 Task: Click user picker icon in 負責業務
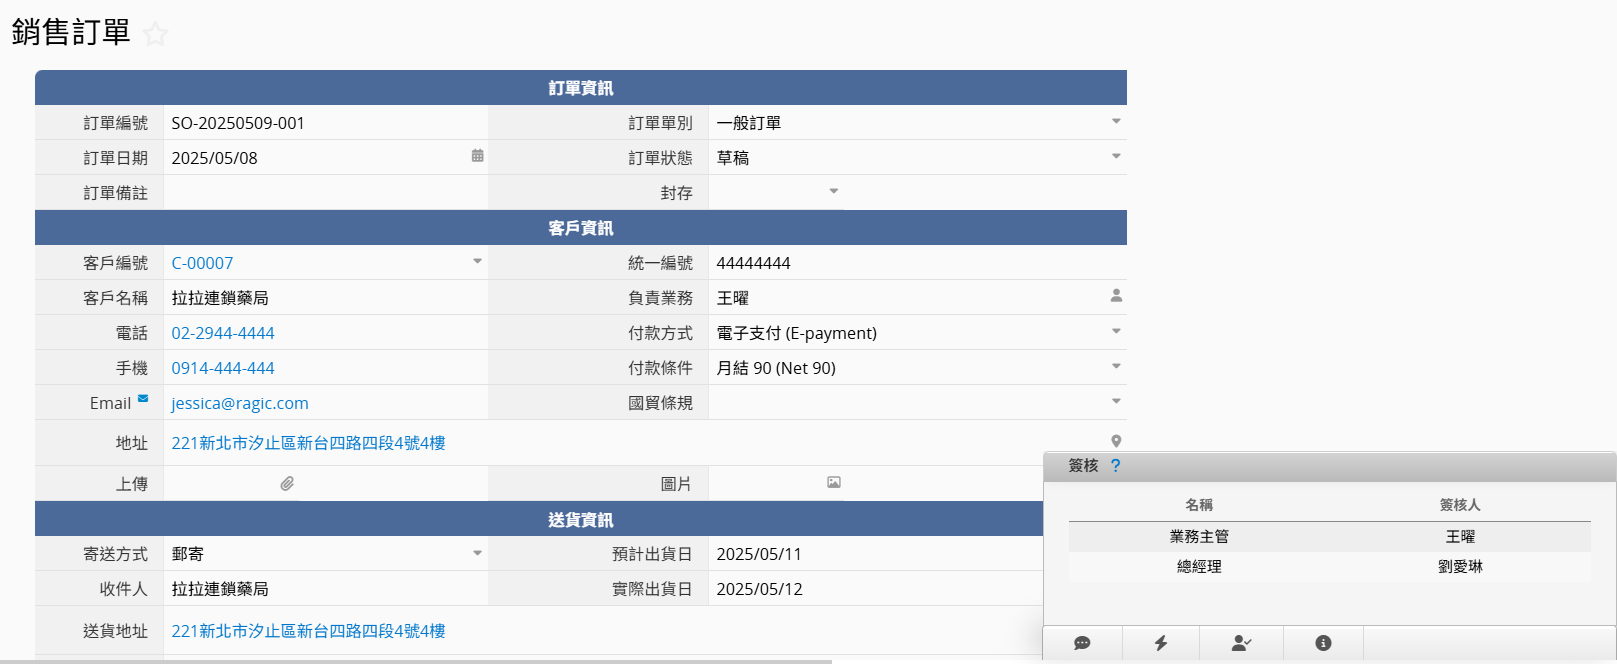click(1116, 296)
